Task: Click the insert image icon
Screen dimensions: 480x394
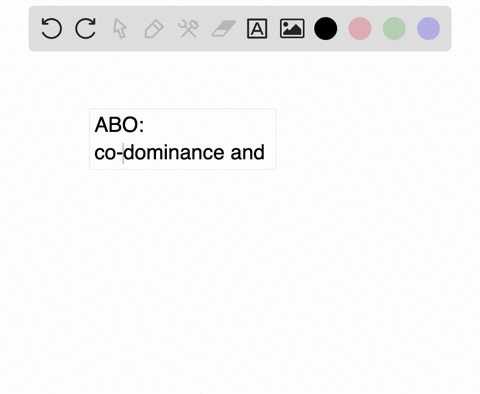Action: pyautogui.click(x=292, y=29)
